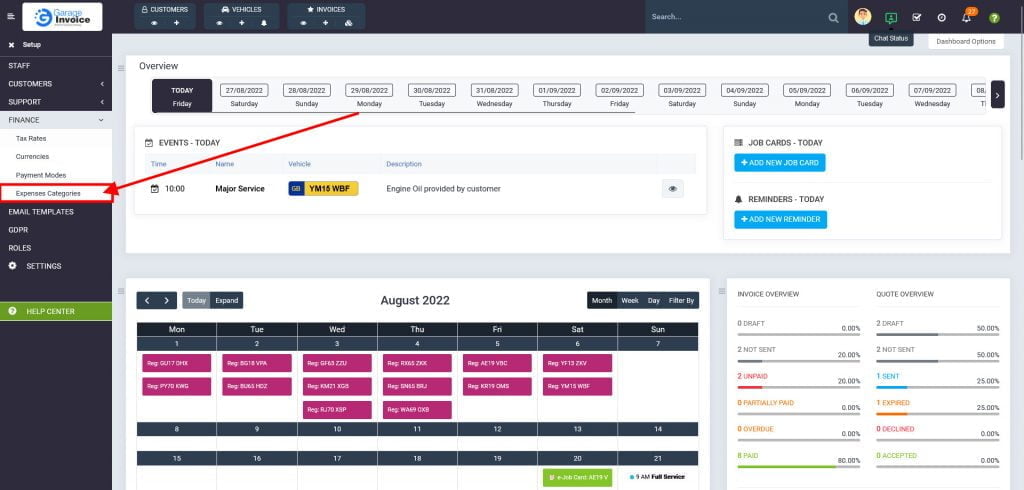Screen dimensions: 1024x490
Task: Open the calendar Filter By dropdown
Action: [681, 300]
